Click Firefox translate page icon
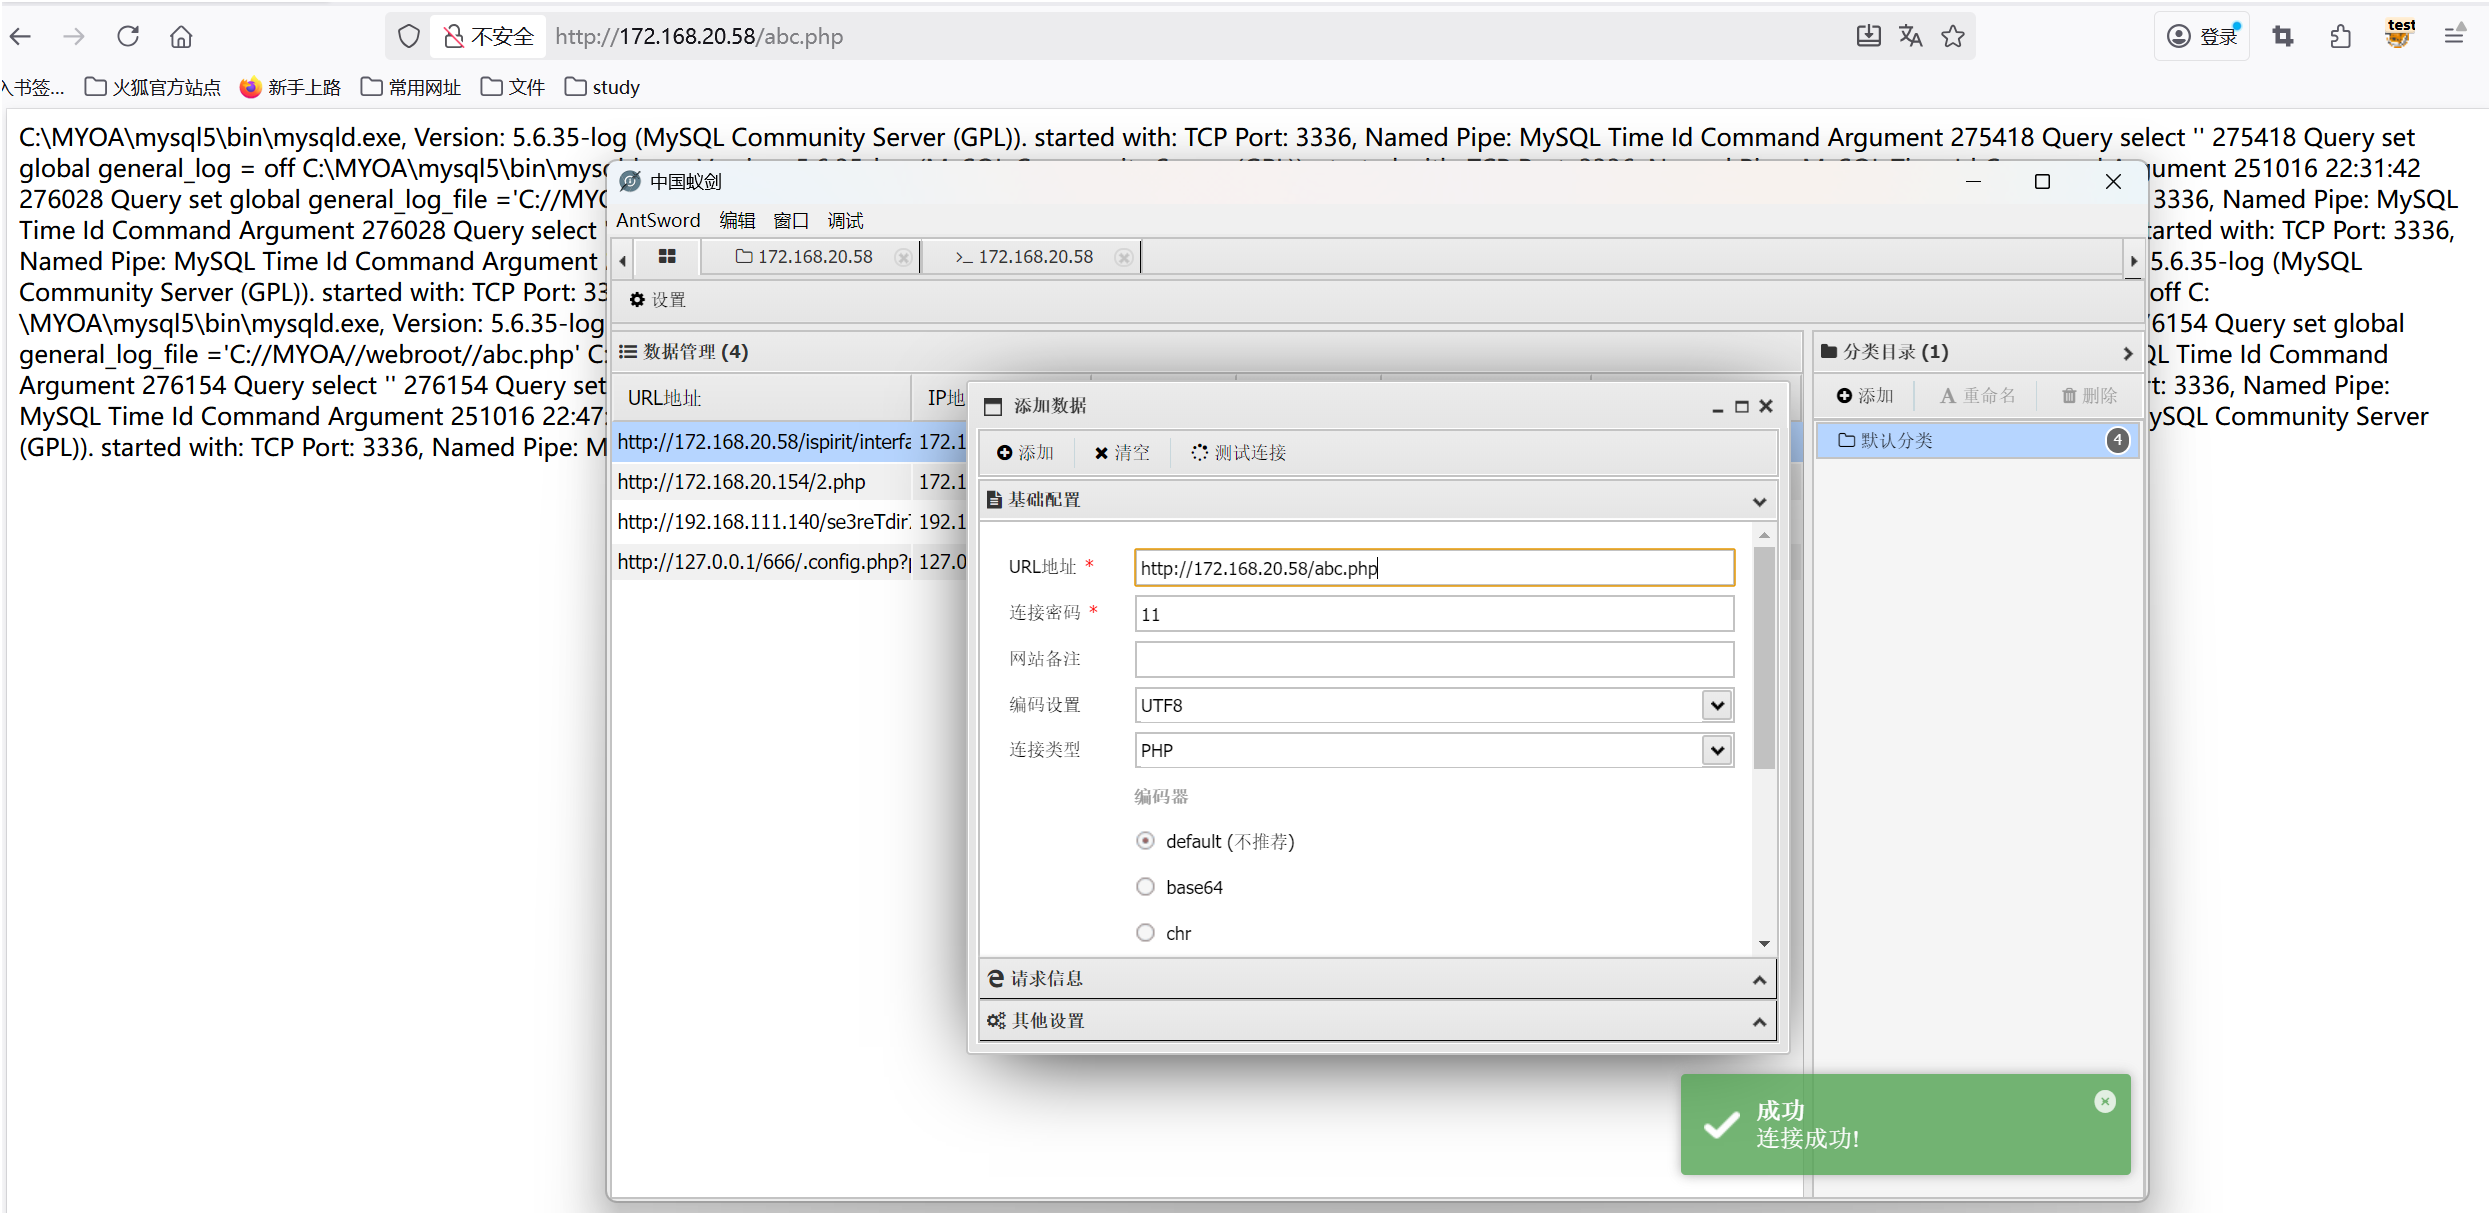Viewport: 2491px width, 1215px height. (1910, 37)
